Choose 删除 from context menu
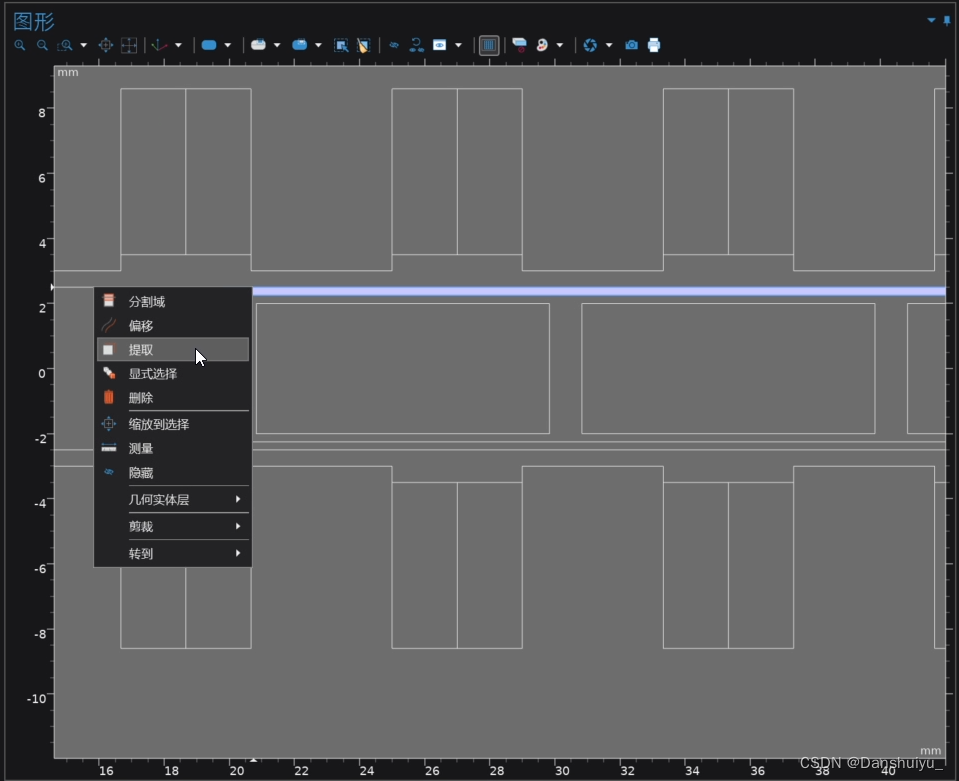The image size is (959, 781). coord(173,398)
